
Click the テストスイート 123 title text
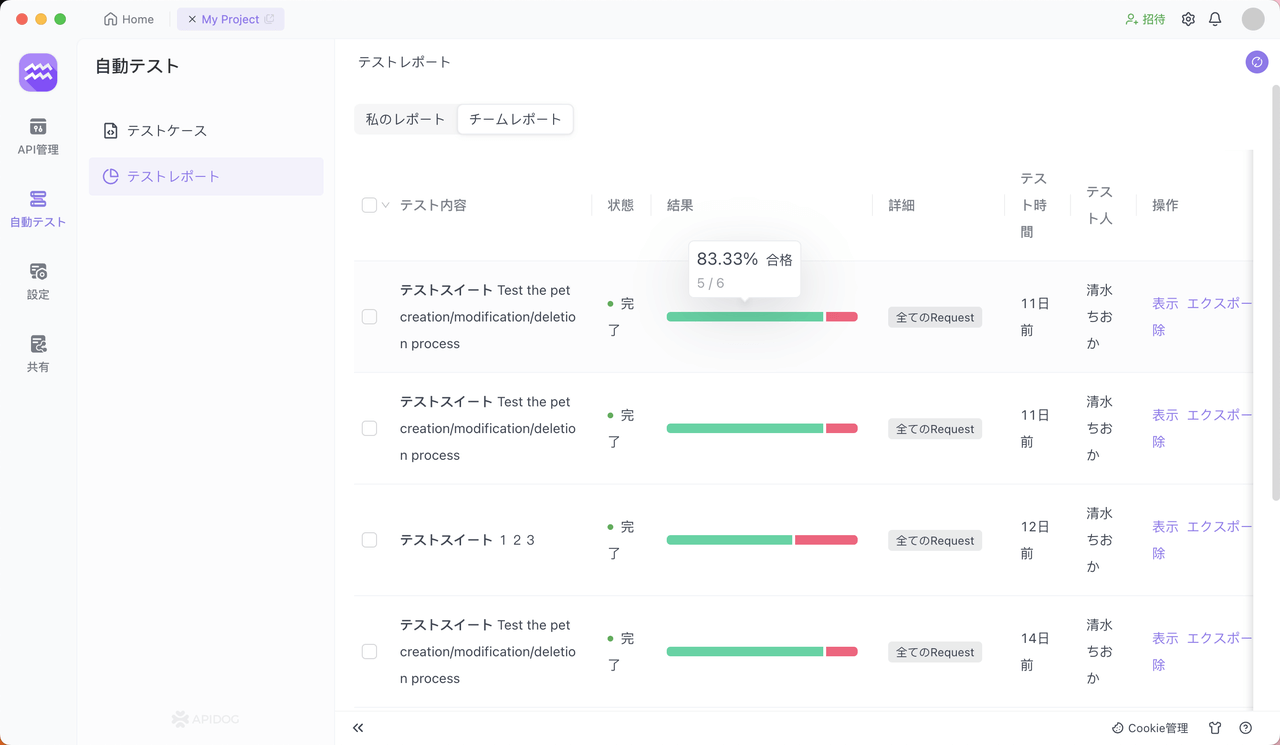coord(468,540)
